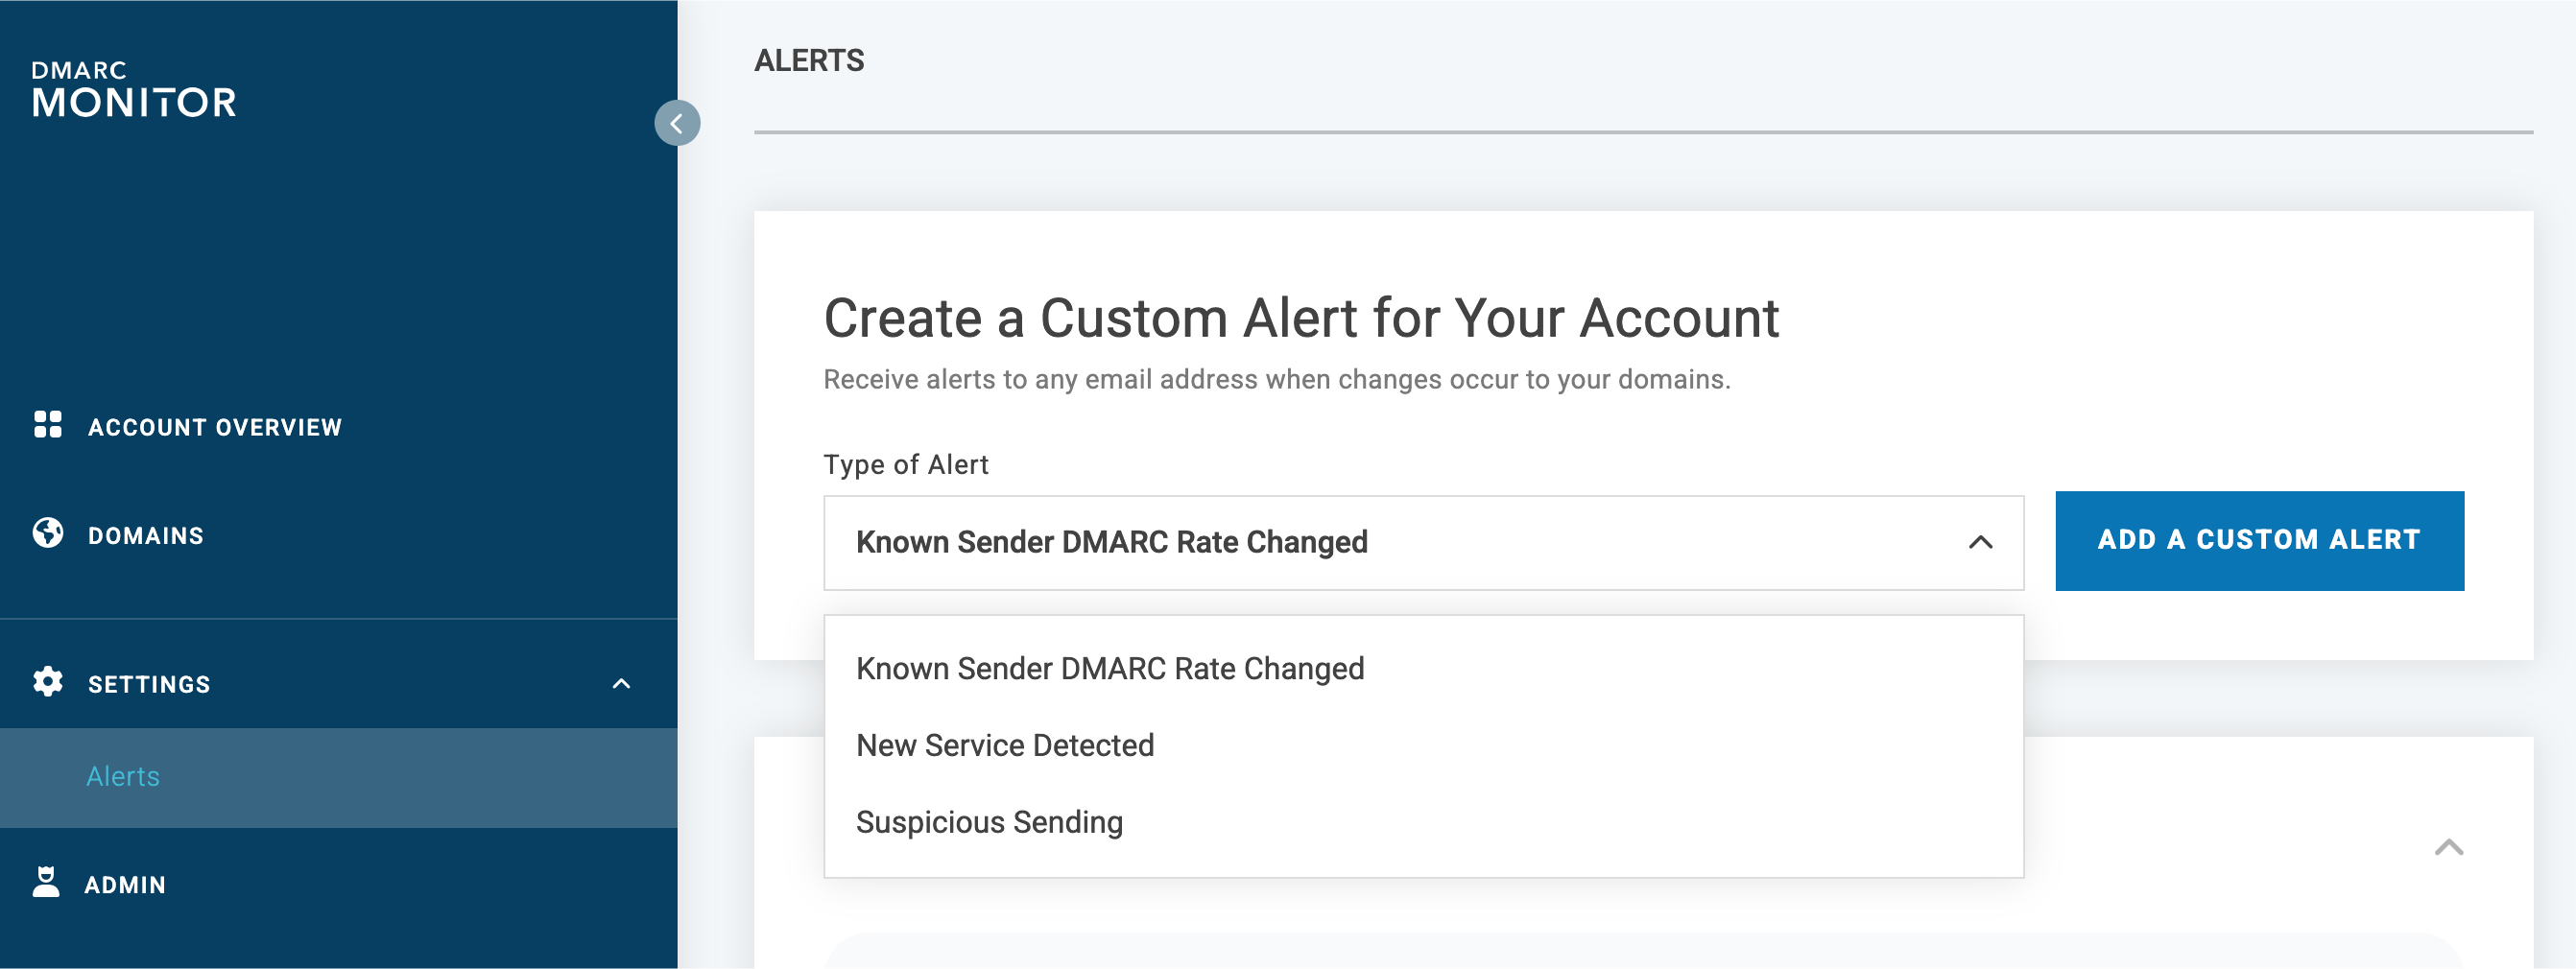Collapse the sidebar using the circular chevron
The height and width of the screenshot is (969, 2576).
679,123
